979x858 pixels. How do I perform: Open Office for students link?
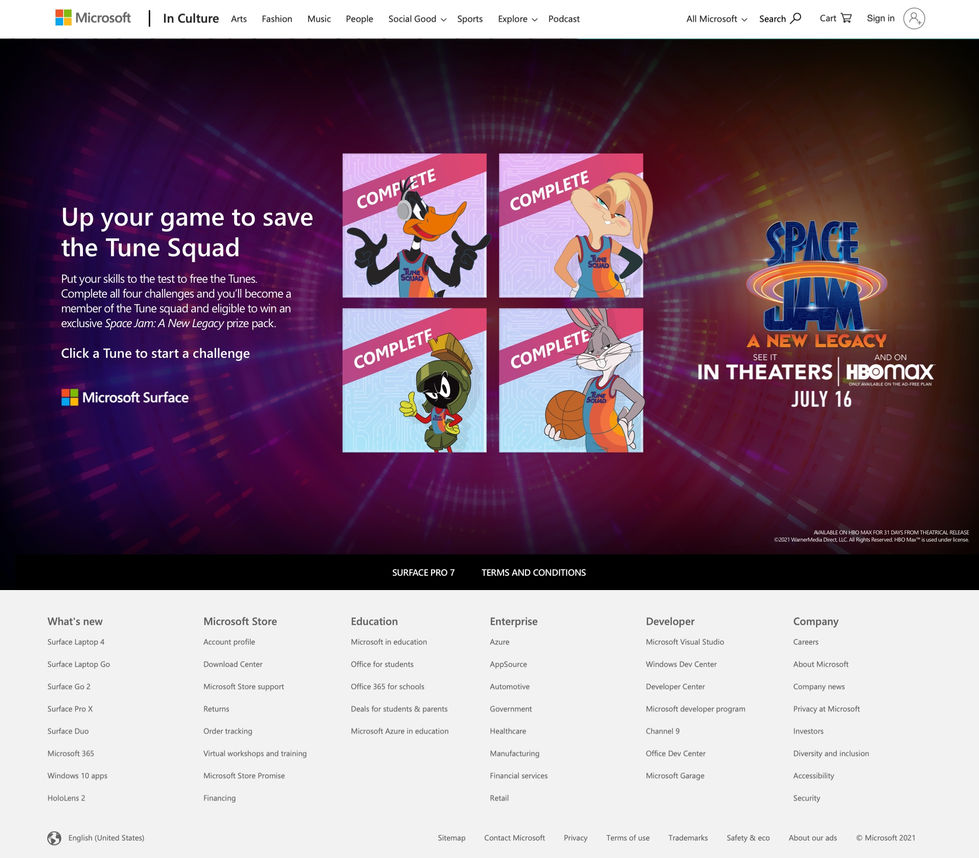point(382,664)
